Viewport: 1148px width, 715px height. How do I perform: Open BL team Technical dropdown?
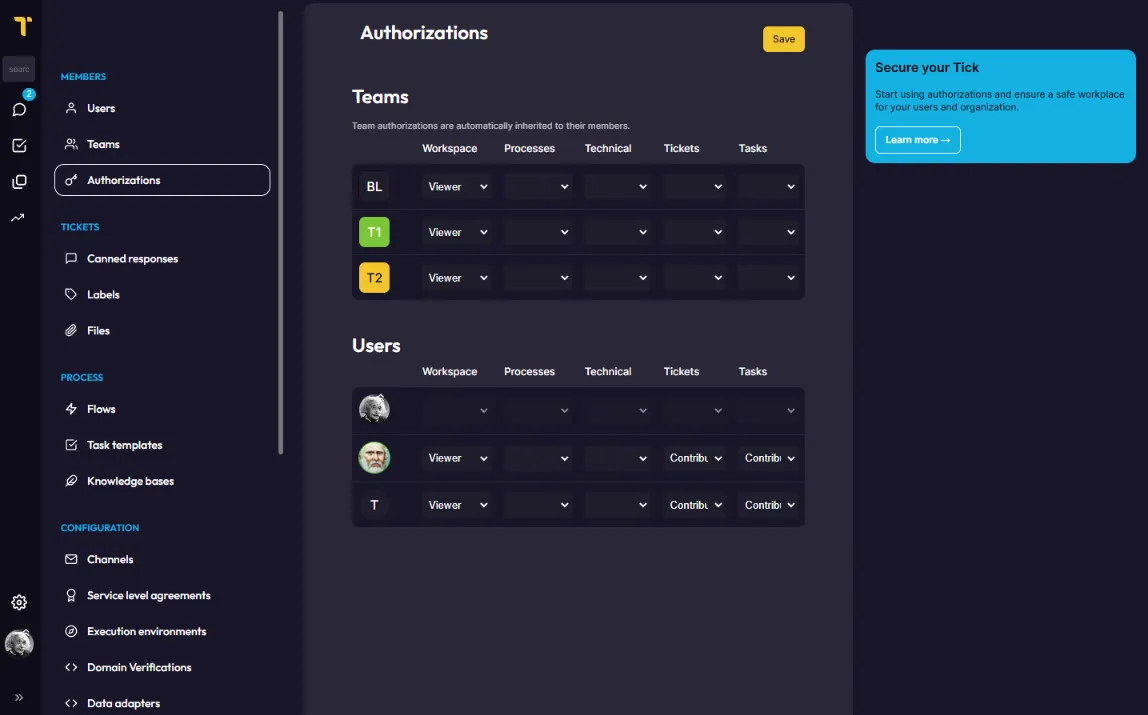tap(616, 187)
